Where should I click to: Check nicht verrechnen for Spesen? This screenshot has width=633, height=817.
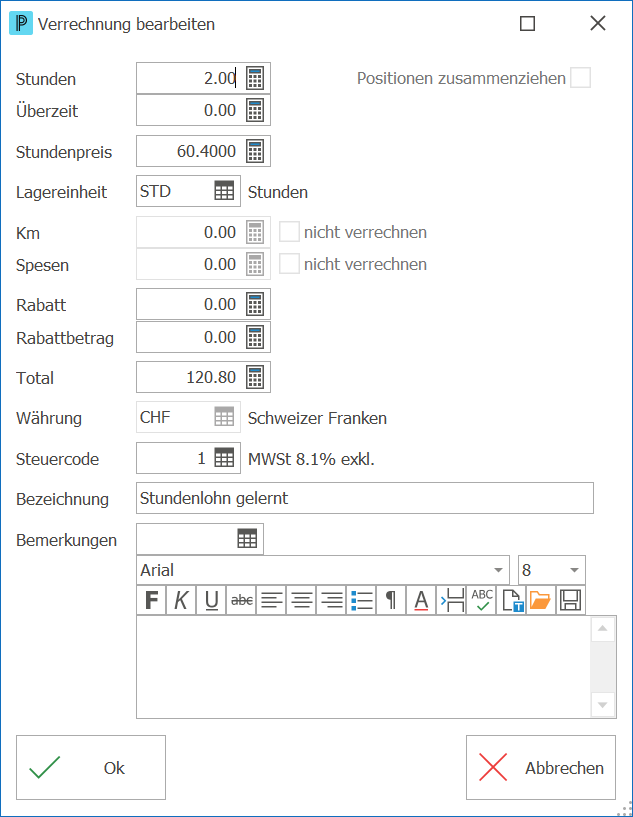pyautogui.click(x=289, y=264)
